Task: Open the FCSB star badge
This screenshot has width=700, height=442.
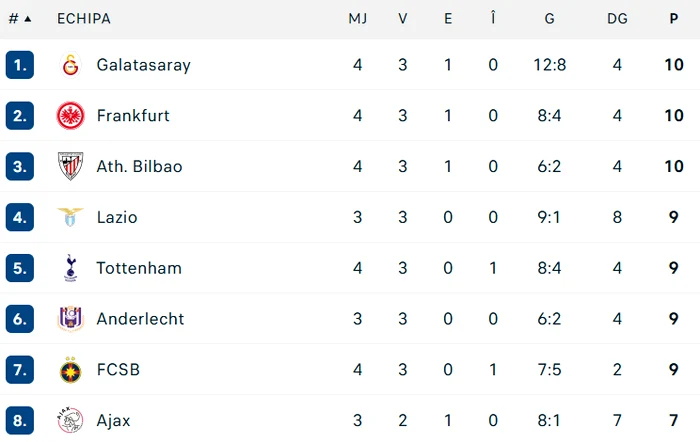Action: tap(71, 370)
